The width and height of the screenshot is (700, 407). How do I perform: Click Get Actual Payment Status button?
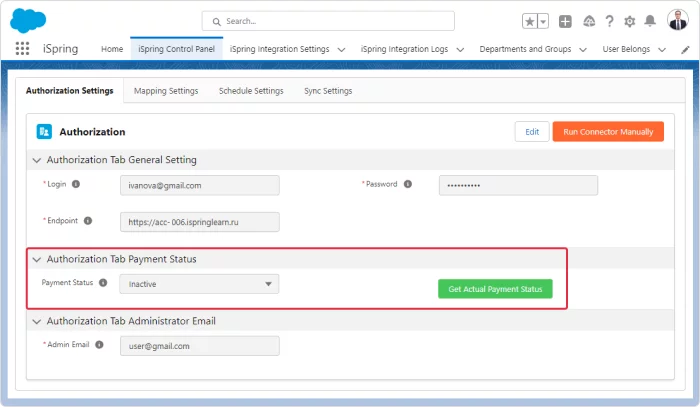pyautogui.click(x=495, y=289)
